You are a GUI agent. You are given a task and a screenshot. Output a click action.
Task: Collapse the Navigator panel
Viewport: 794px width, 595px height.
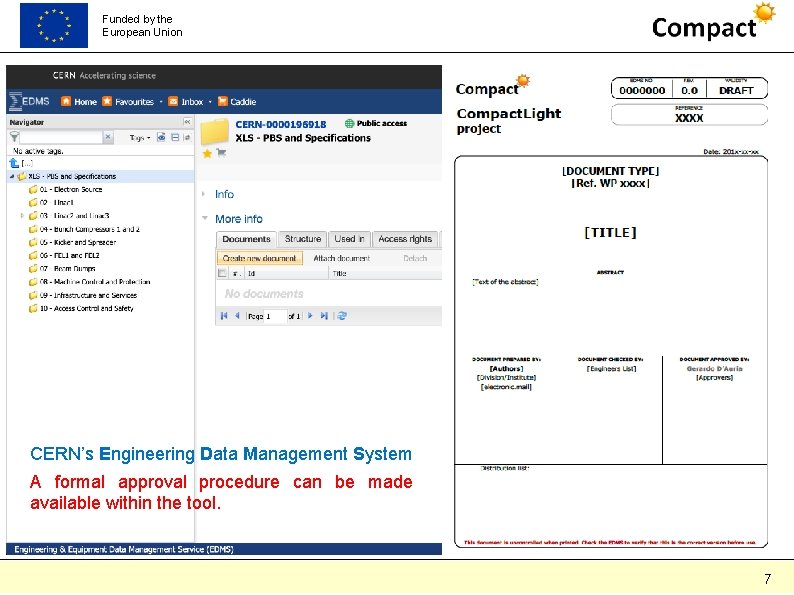187,122
